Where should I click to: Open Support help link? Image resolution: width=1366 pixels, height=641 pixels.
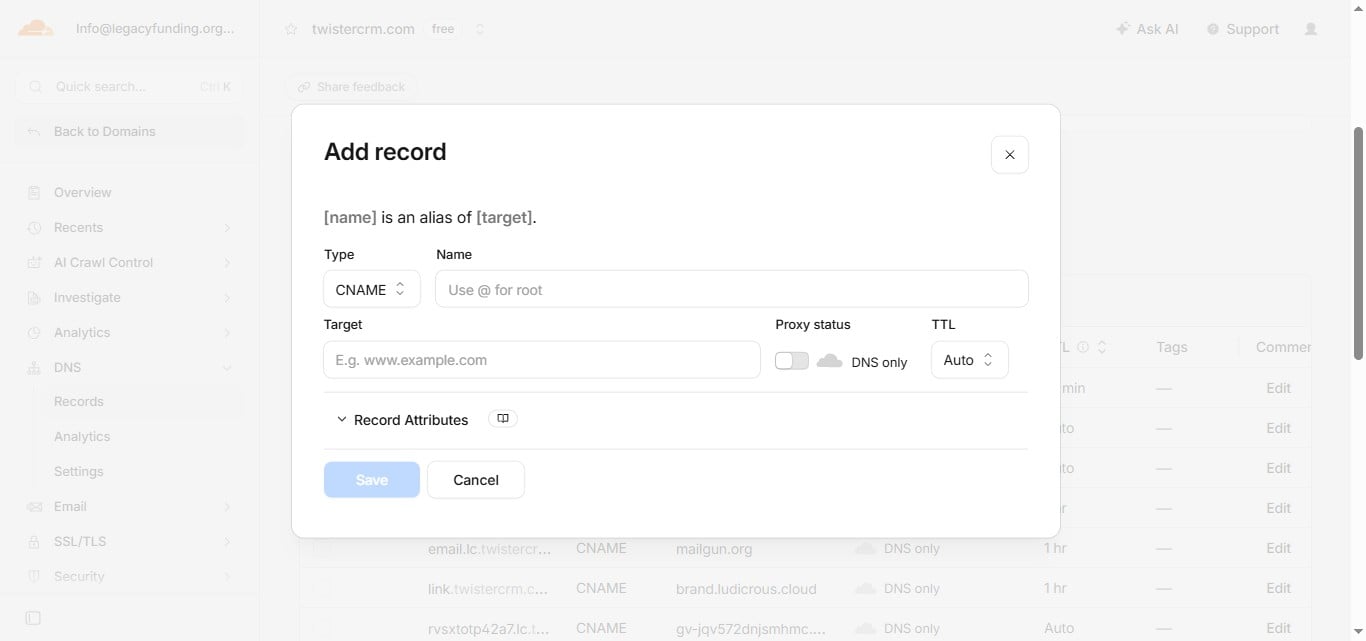[1243, 29]
